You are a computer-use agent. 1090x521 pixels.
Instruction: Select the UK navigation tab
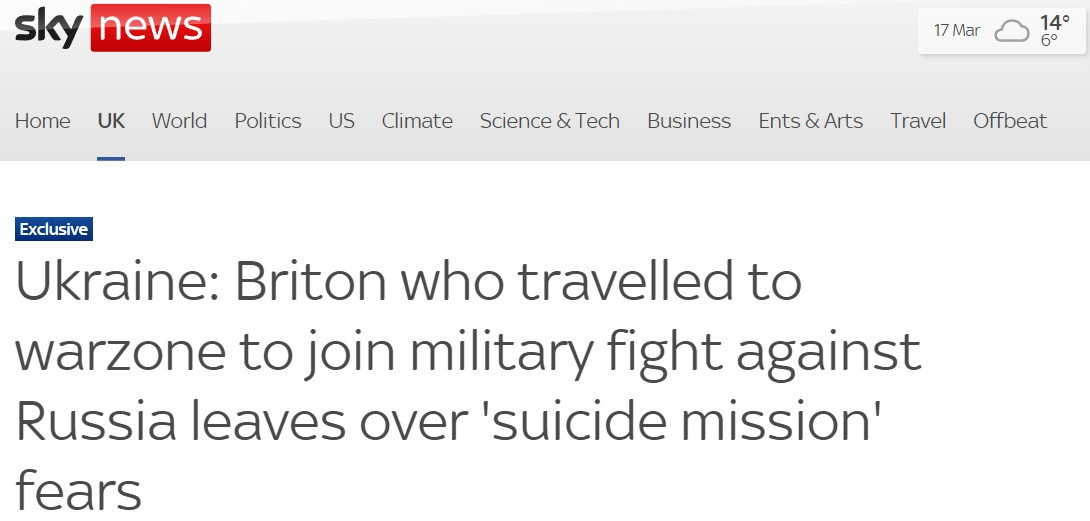coord(111,121)
